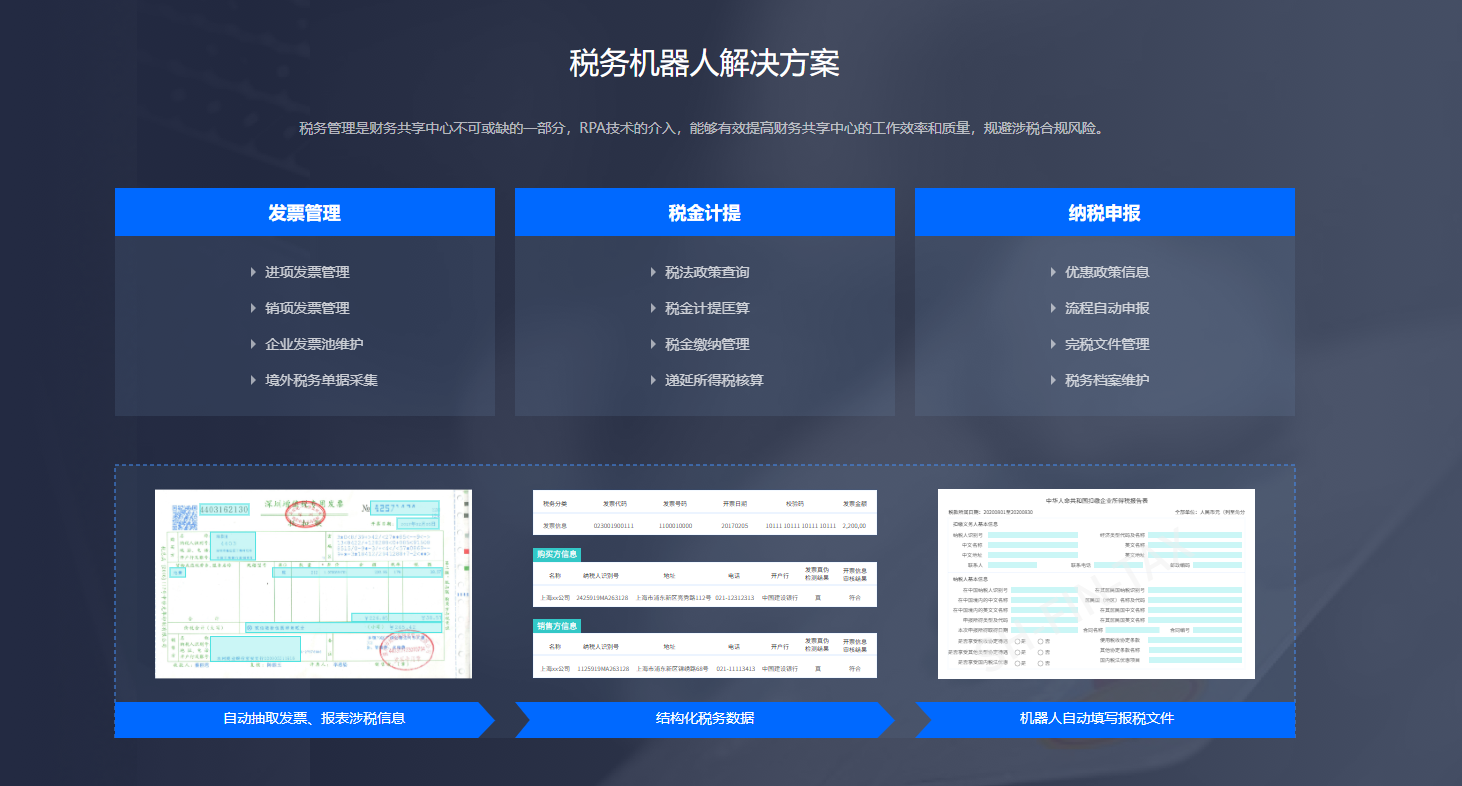Switch to the 发票管理 section header
The height and width of the screenshot is (786, 1462).
tap(305, 211)
